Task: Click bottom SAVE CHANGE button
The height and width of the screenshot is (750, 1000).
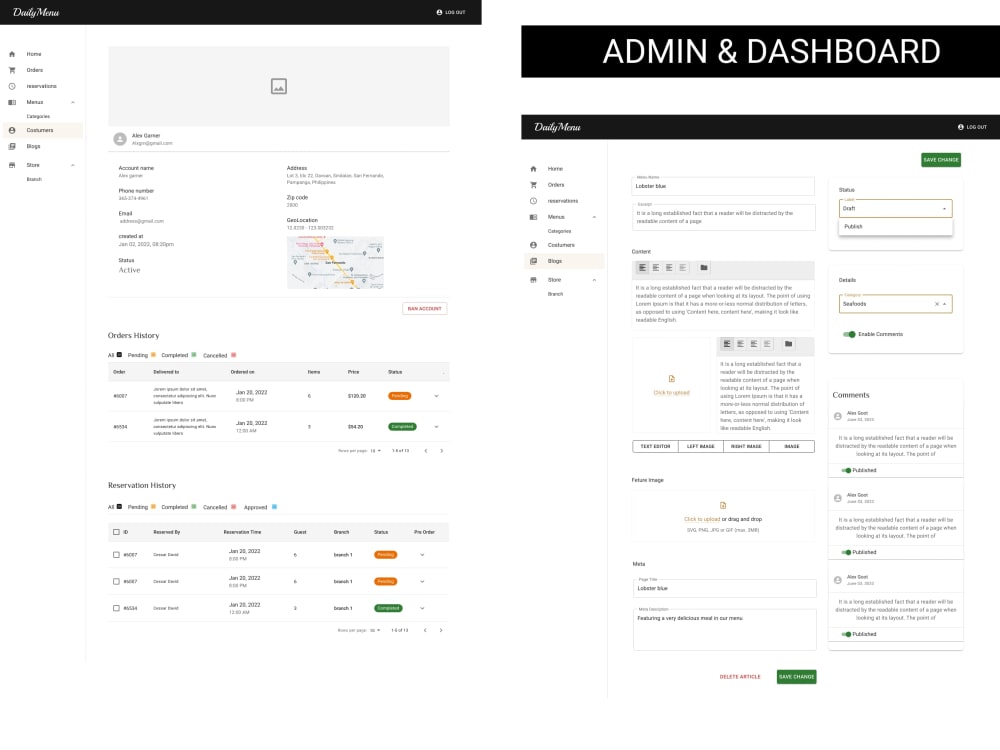Action: point(797,677)
